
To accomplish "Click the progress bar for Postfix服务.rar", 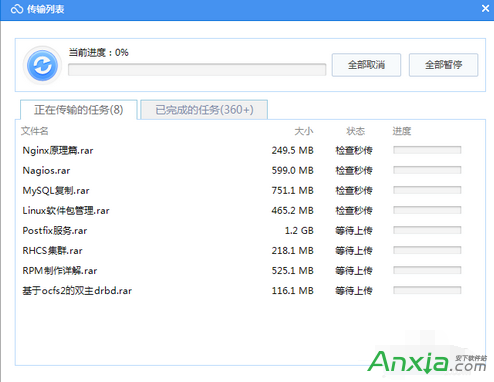I will click(427, 230).
